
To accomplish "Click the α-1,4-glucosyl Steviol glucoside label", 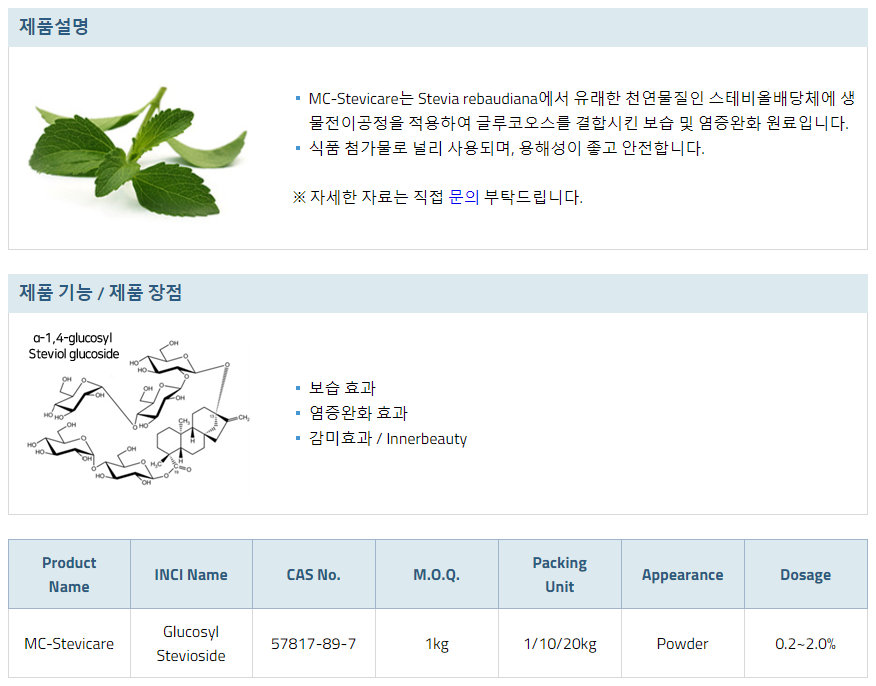I will pos(74,346).
